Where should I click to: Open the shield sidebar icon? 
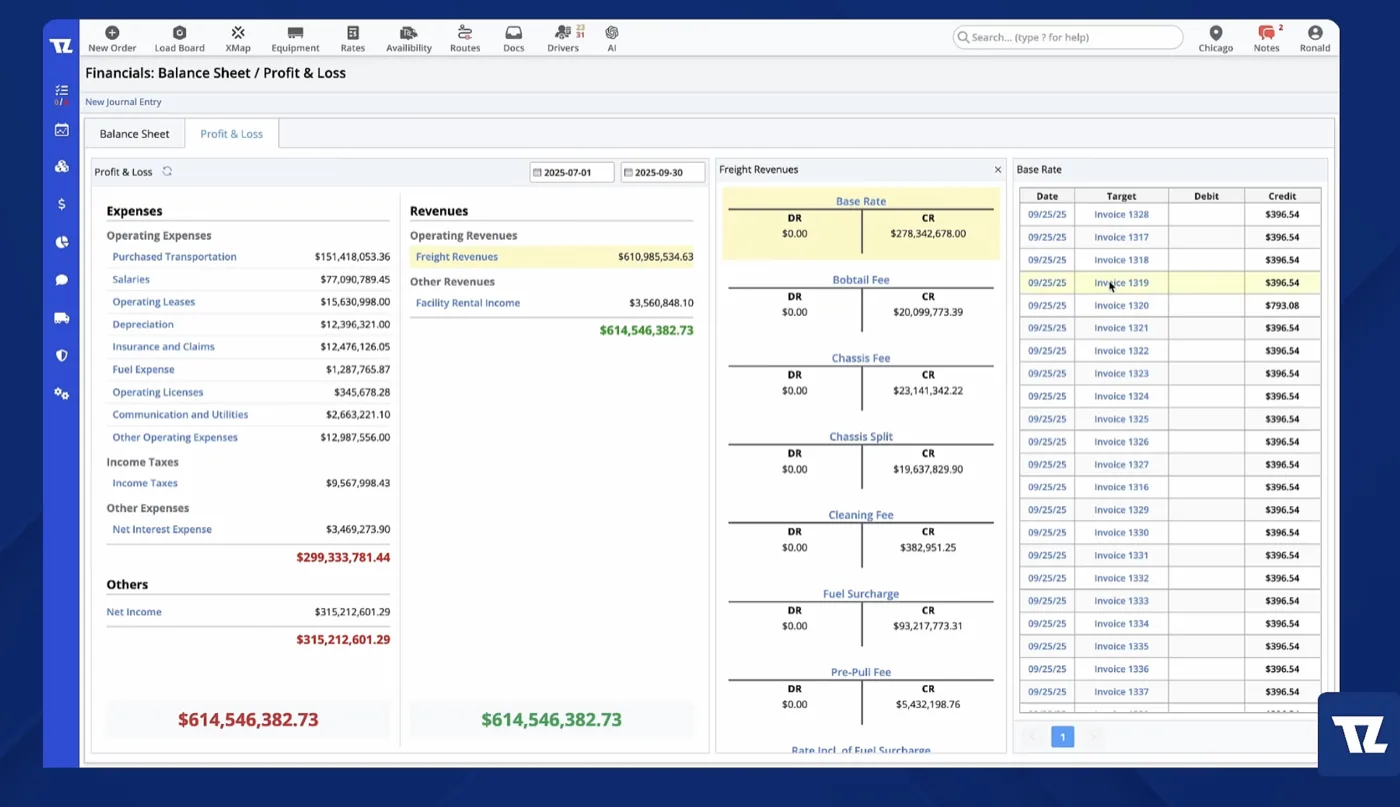pyautogui.click(x=61, y=355)
